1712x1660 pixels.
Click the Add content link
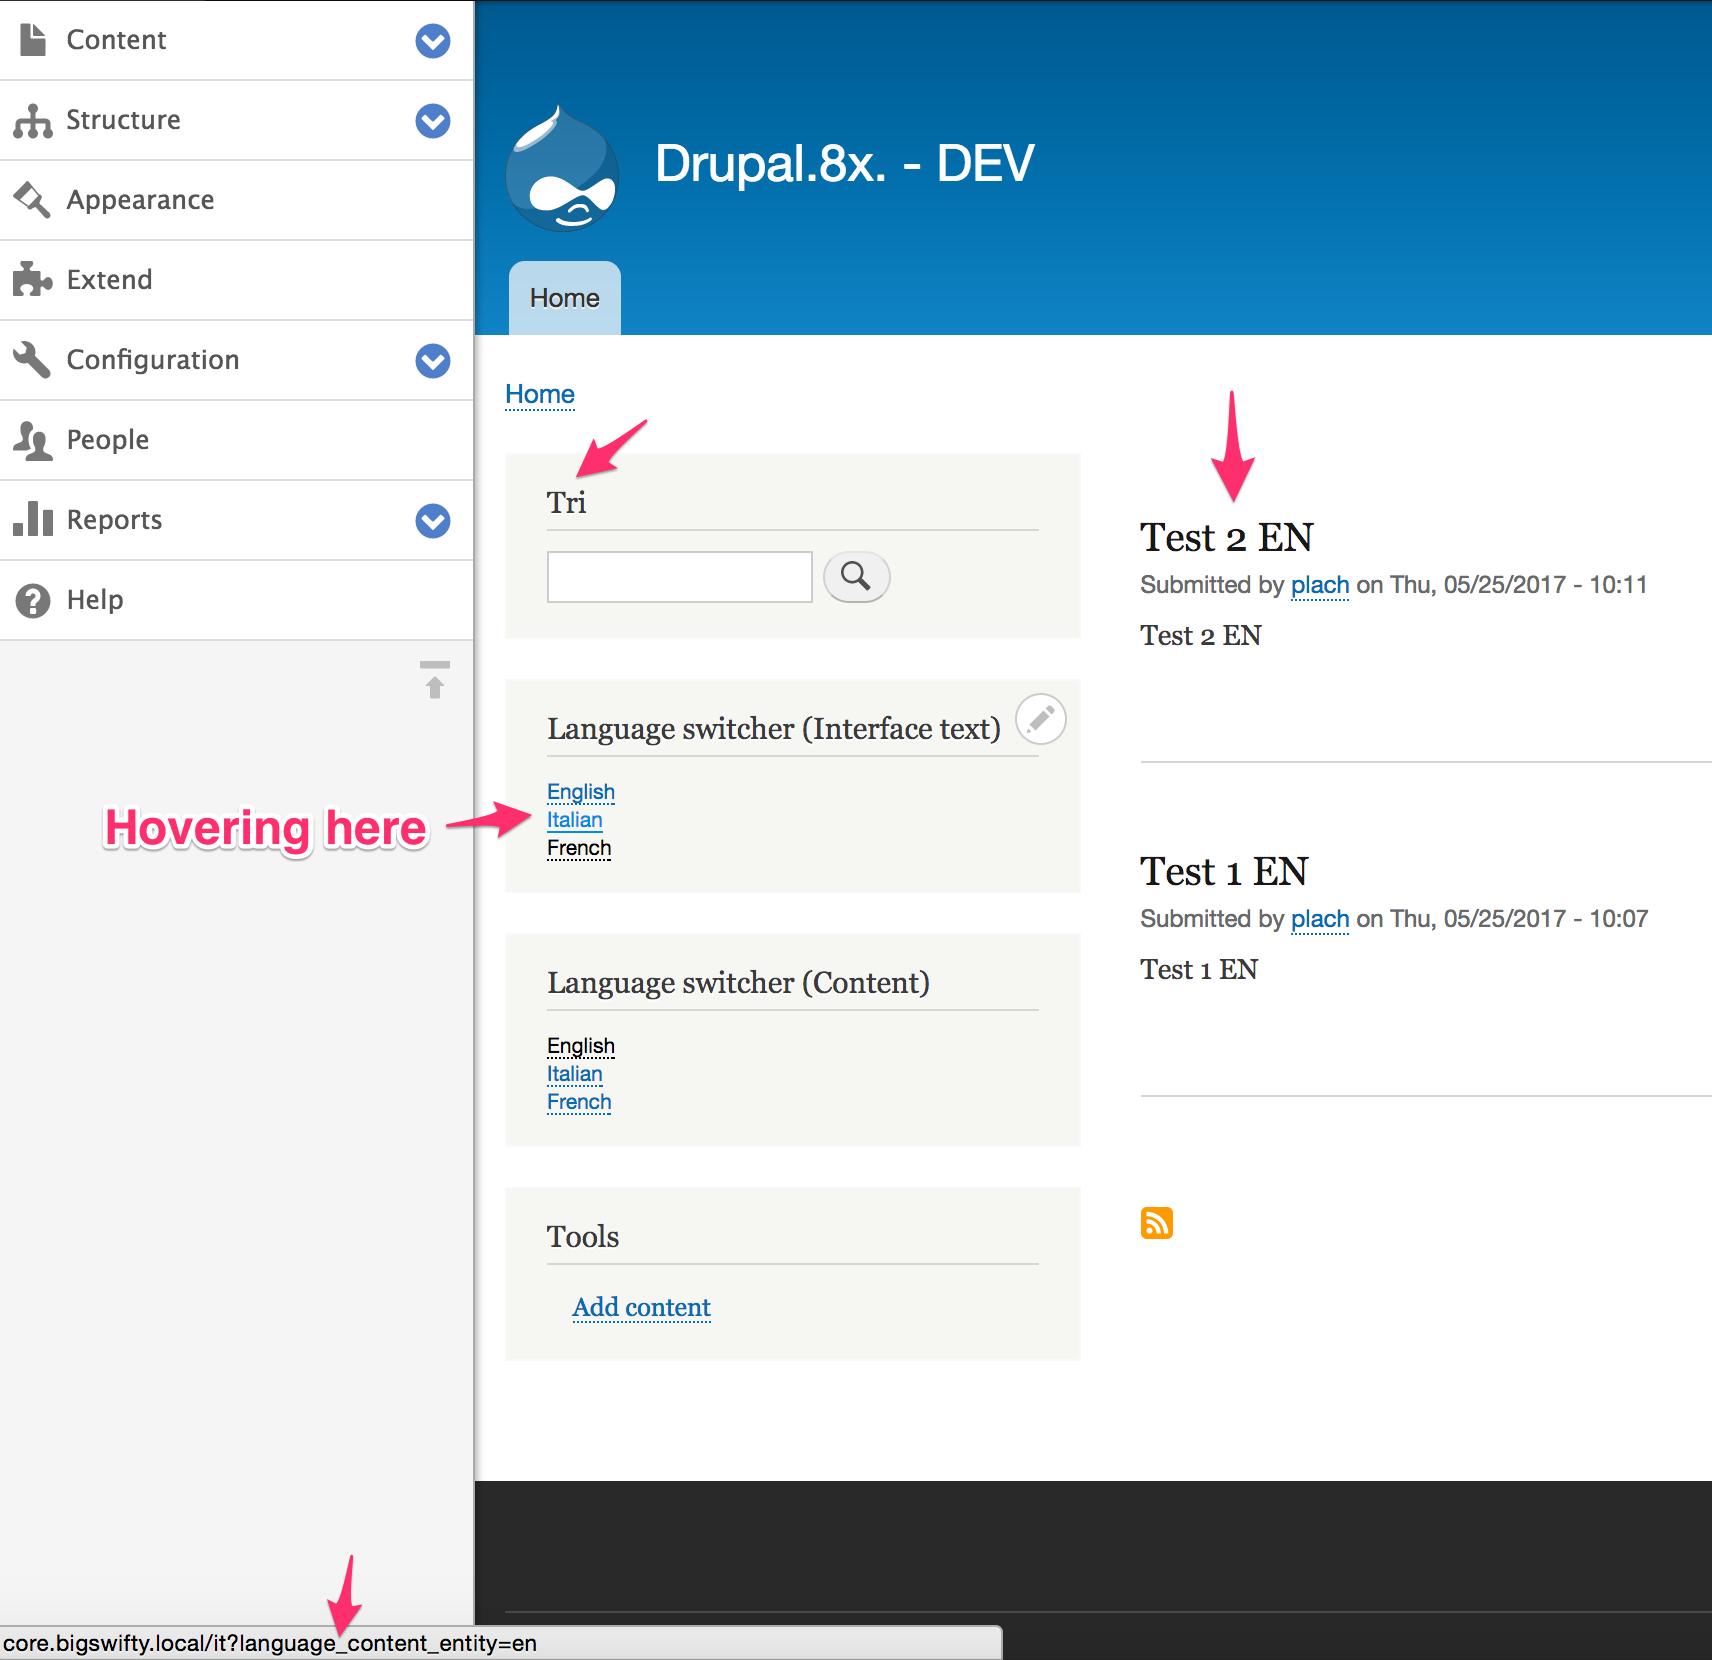[641, 1307]
